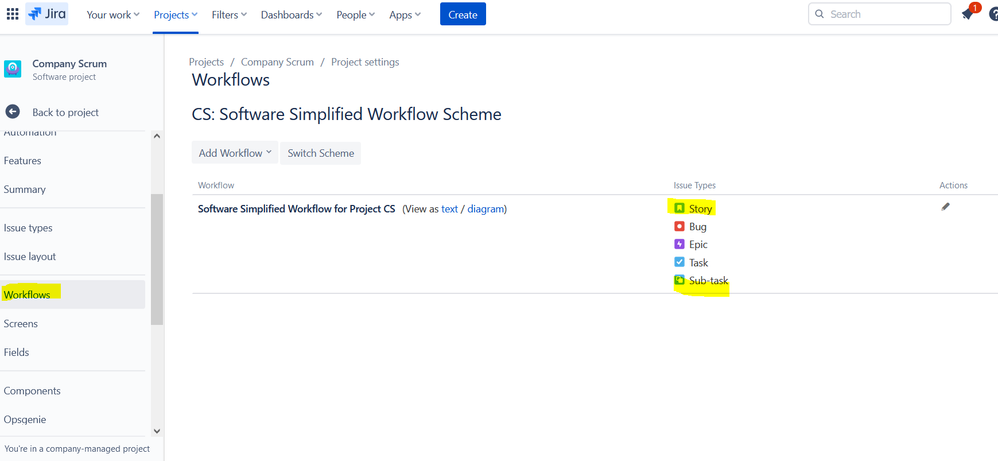The image size is (998, 461).
Task: Click the Bug issue type label
Action: point(698,226)
